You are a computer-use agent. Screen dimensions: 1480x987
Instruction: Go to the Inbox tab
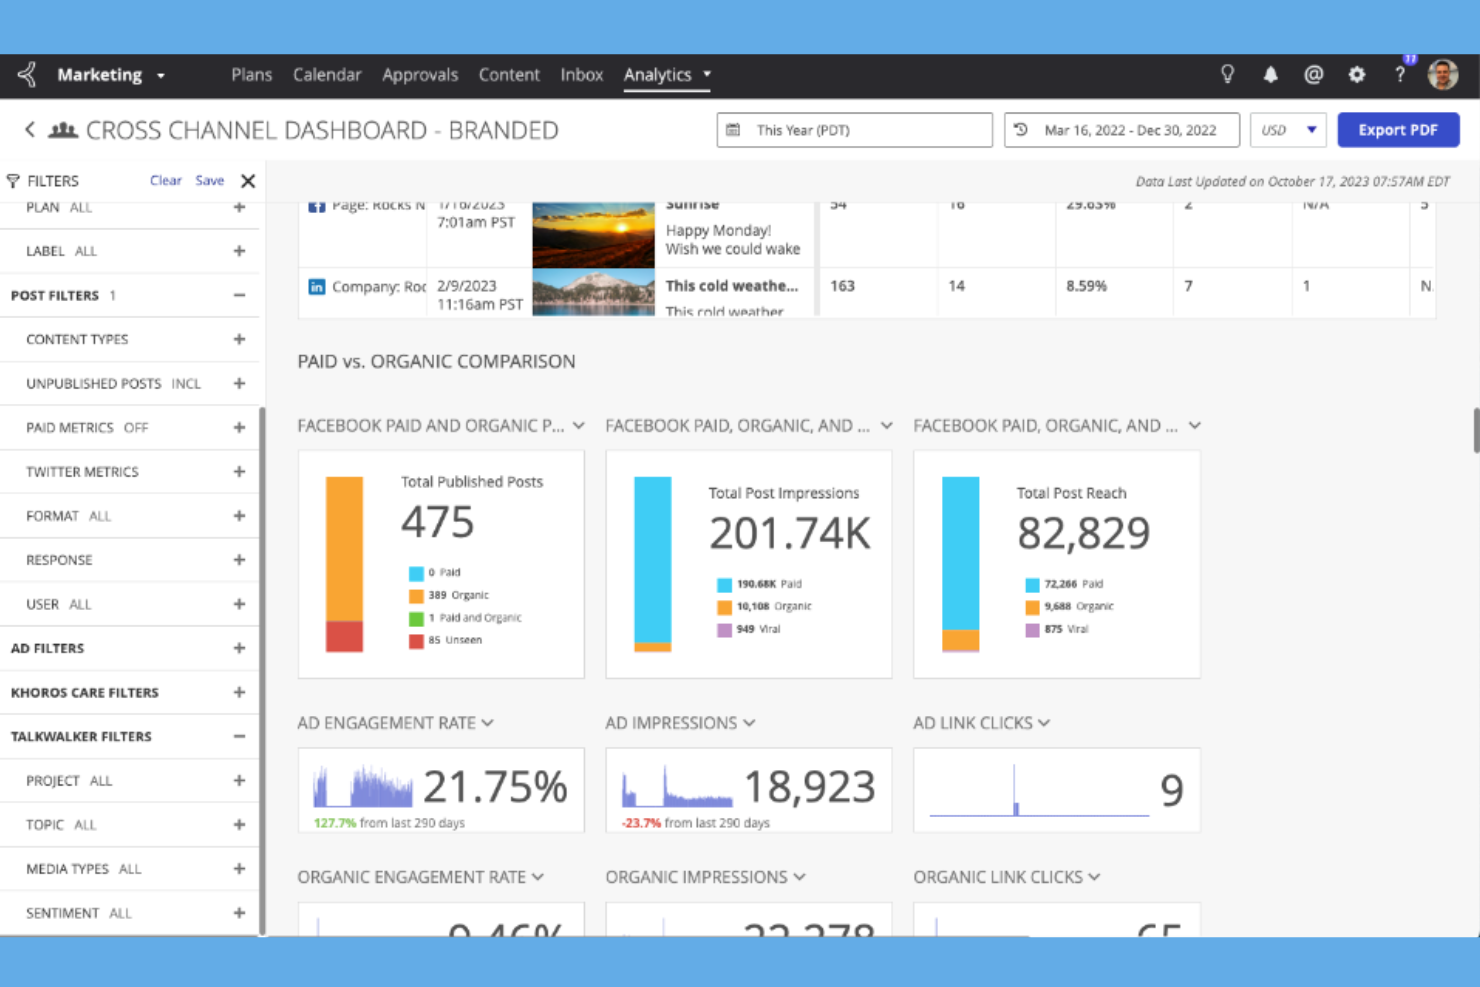[582, 75]
